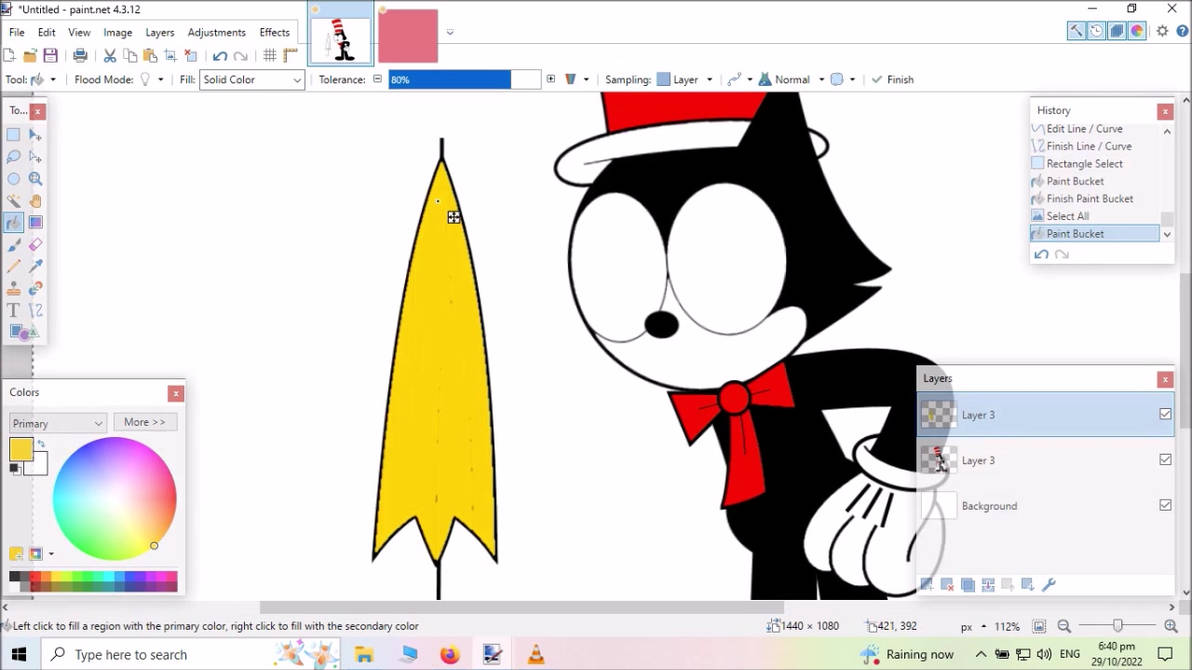Select the Gradient tool
Screen dimensions: 1192x670
click(x=35, y=222)
